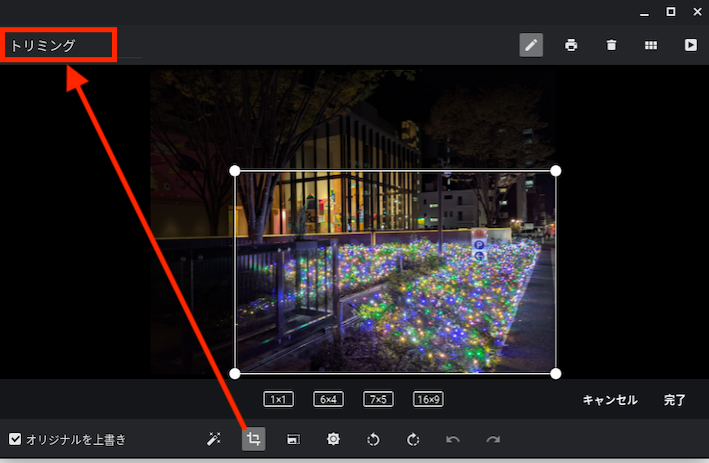This screenshot has height=463, width=709.
Task: Click the pencil edit icon
Action: (x=531, y=45)
